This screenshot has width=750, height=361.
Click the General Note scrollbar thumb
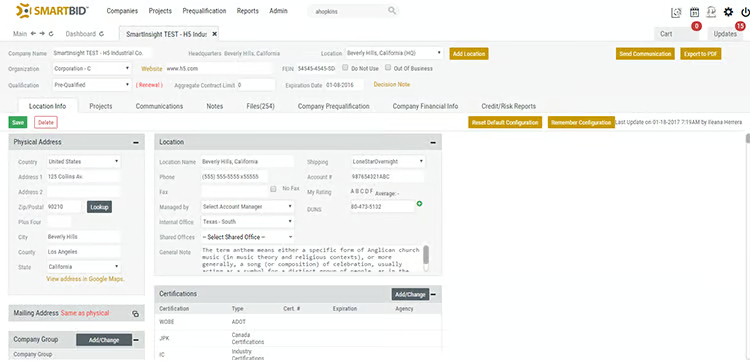[x=426, y=255]
